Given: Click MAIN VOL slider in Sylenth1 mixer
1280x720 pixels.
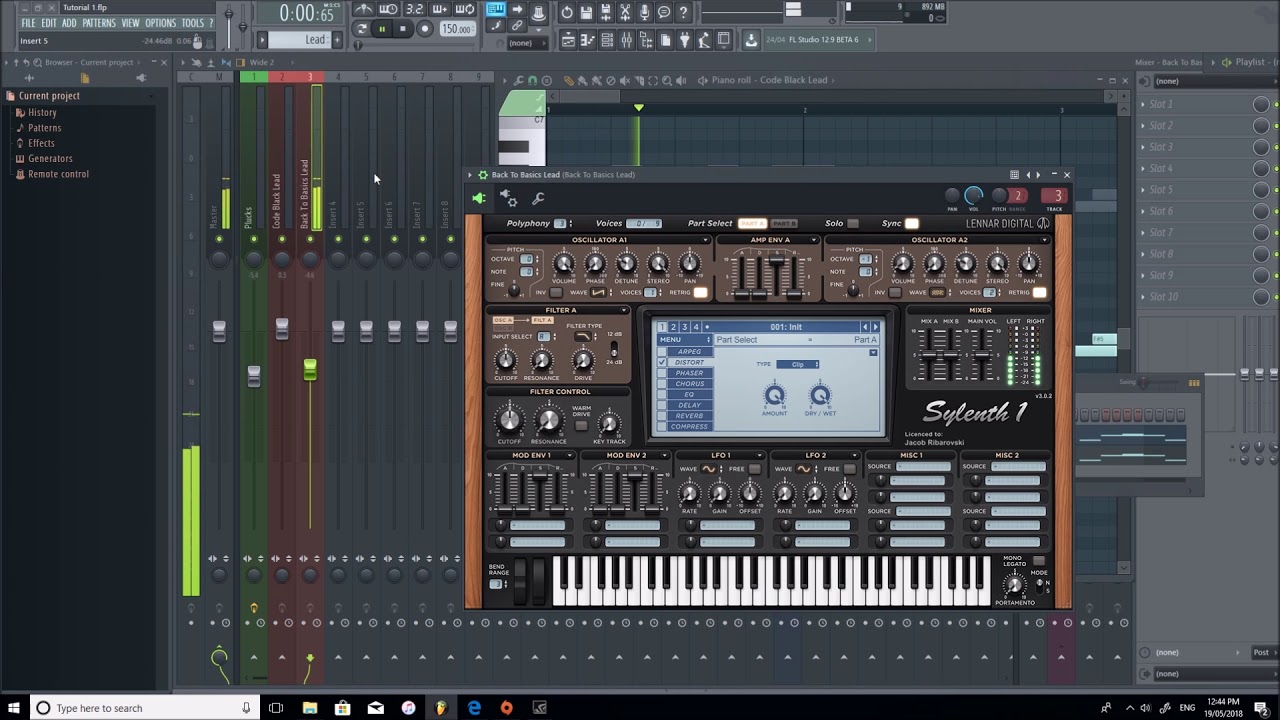Looking at the screenshot, I should 982,355.
